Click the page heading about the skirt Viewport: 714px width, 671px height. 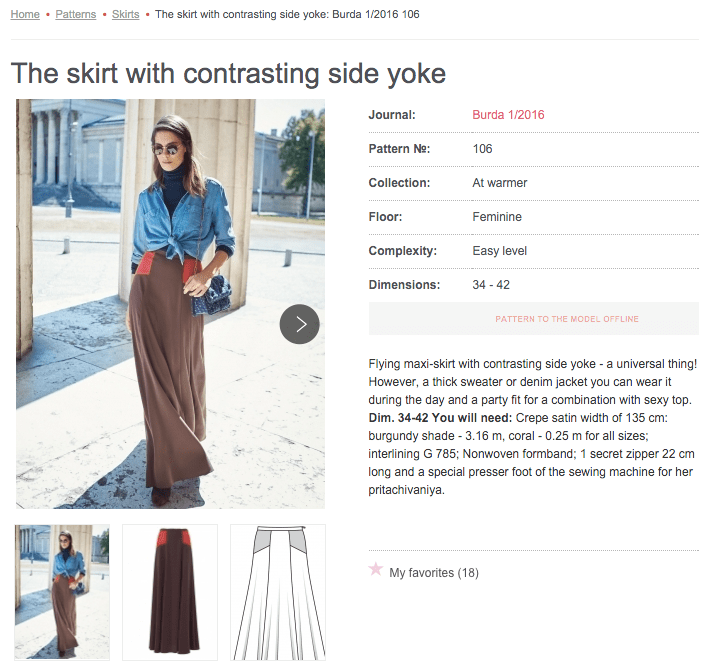coord(228,74)
